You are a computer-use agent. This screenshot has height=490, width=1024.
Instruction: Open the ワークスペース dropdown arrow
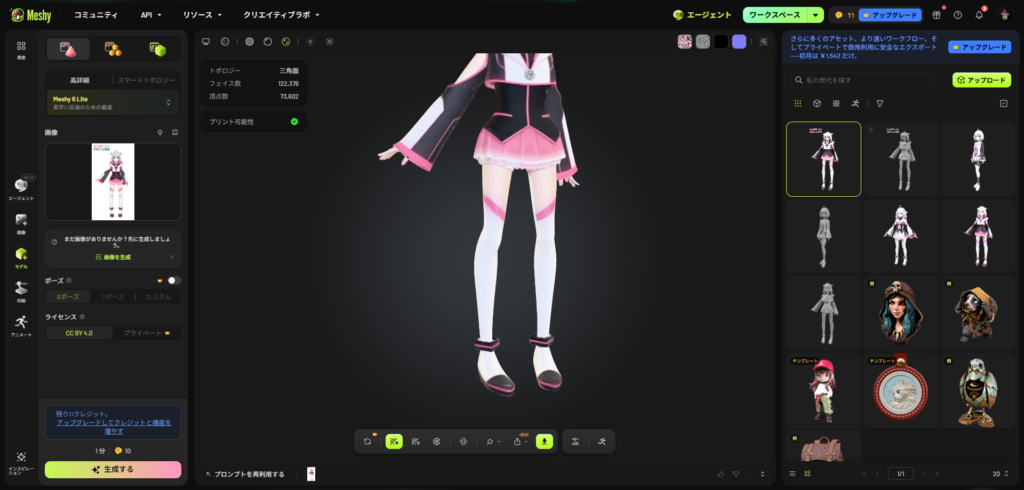[816, 14]
